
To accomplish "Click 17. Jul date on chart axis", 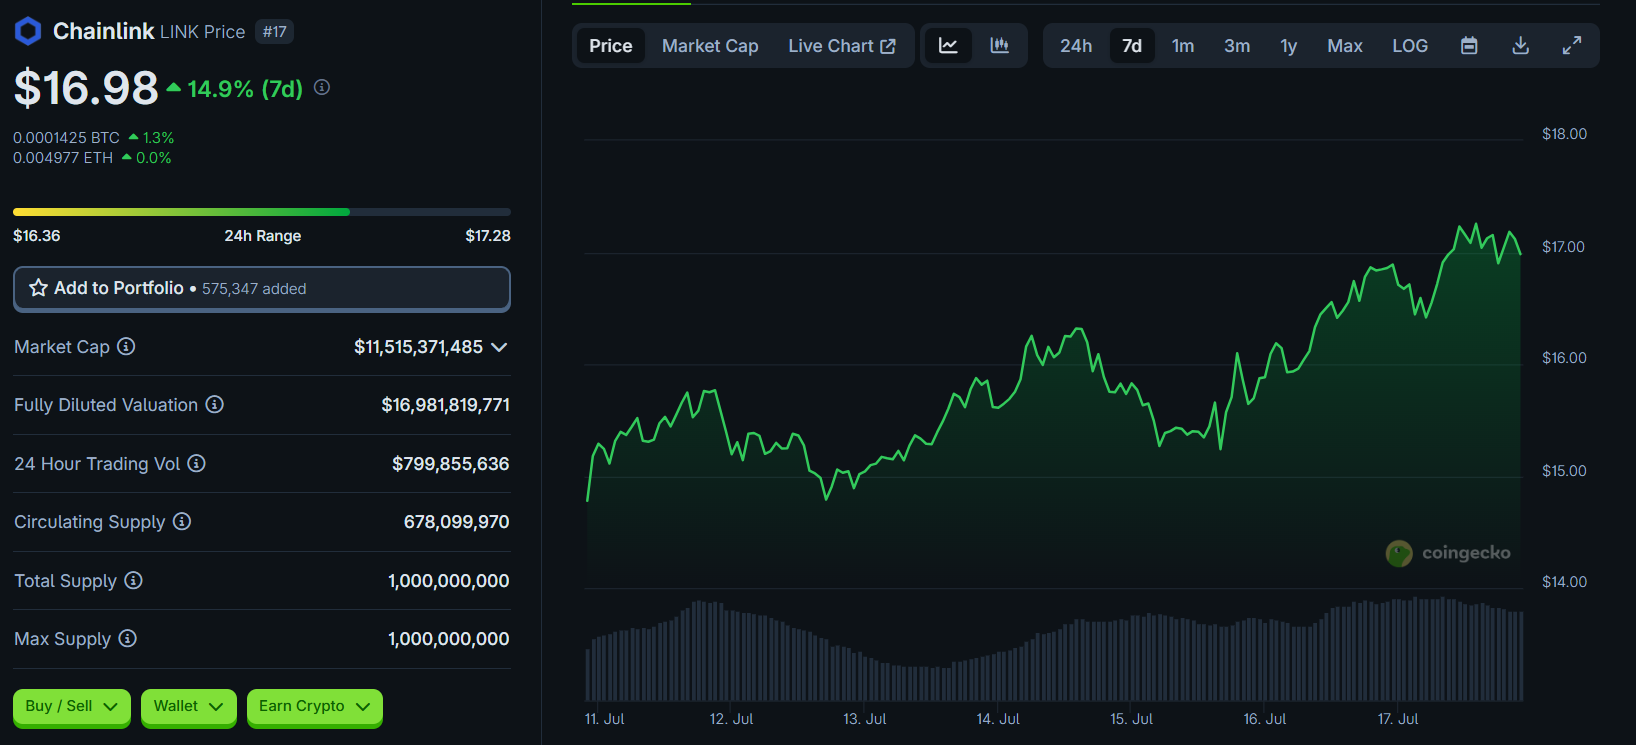I will (x=1398, y=719).
